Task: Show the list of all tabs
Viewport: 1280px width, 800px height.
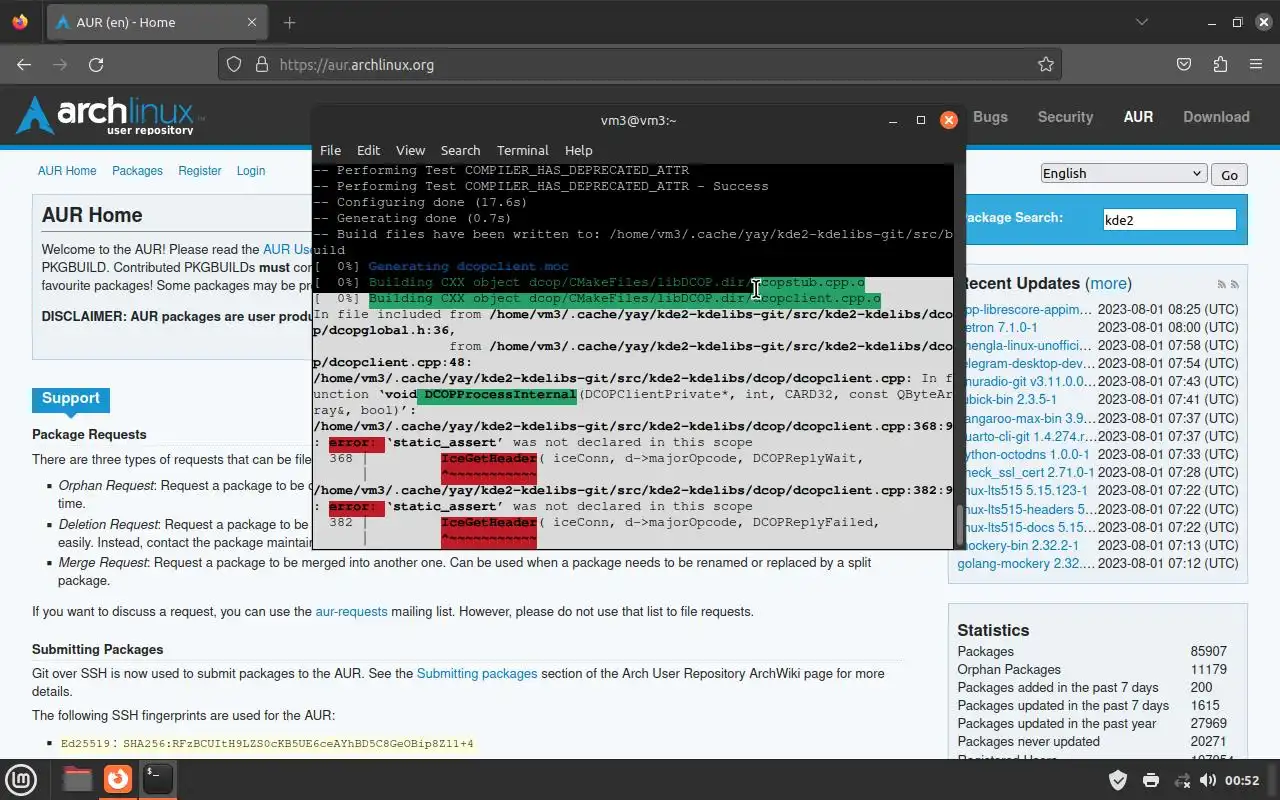Action: (1142, 22)
